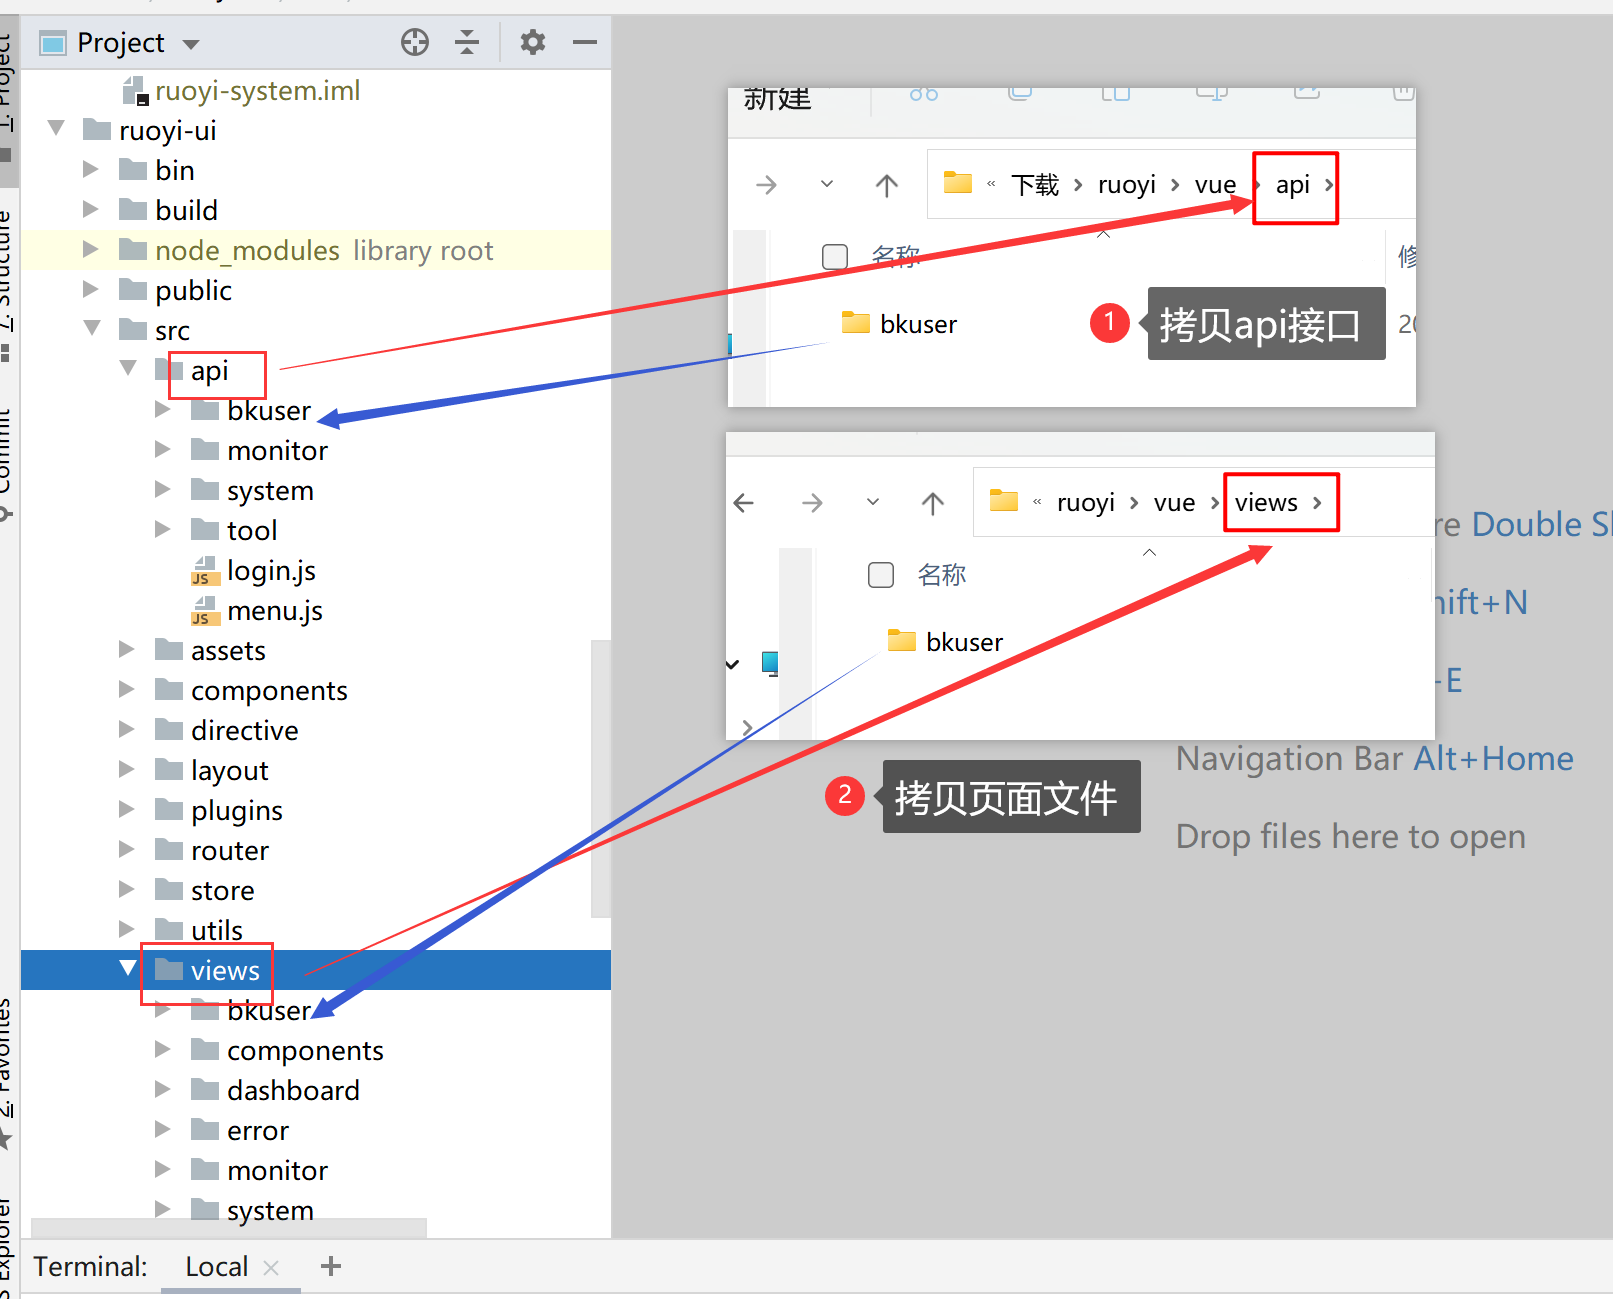Select the views folder row
This screenshot has width=1613, height=1299.
coord(316,970)
